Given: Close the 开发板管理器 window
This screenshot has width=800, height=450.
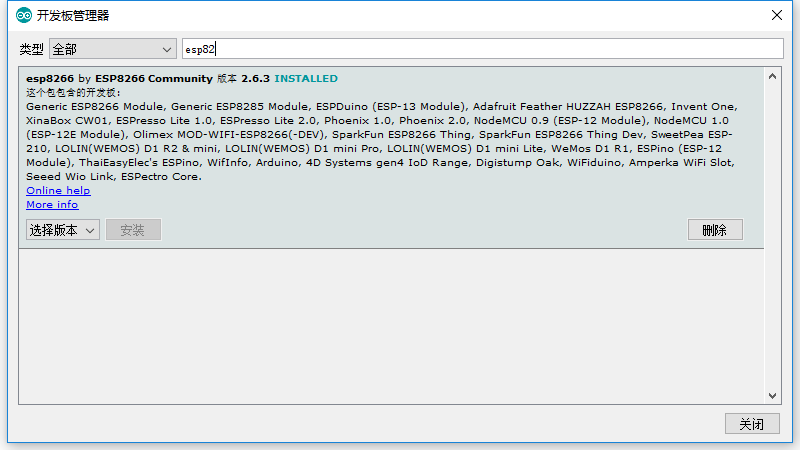Looking at the screenshot, I should click(x=777, y=15).
